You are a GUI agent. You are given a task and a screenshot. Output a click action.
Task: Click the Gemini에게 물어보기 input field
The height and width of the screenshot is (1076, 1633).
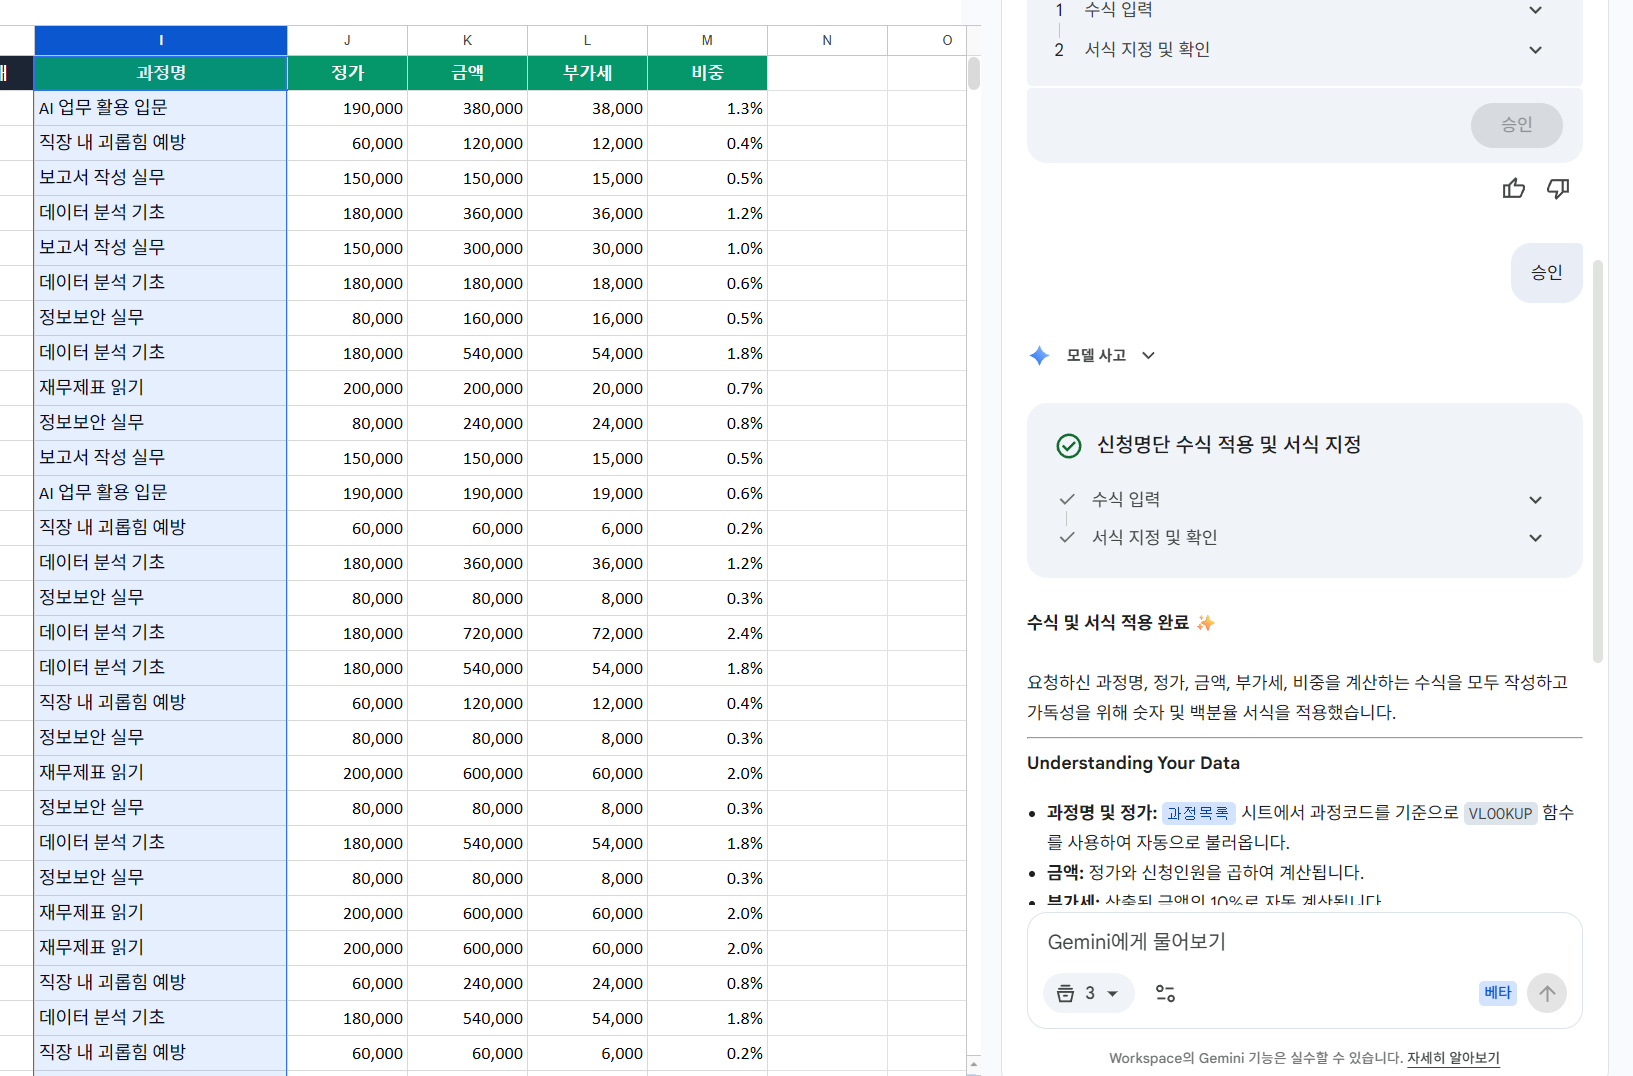click(x=1304, y=942)
